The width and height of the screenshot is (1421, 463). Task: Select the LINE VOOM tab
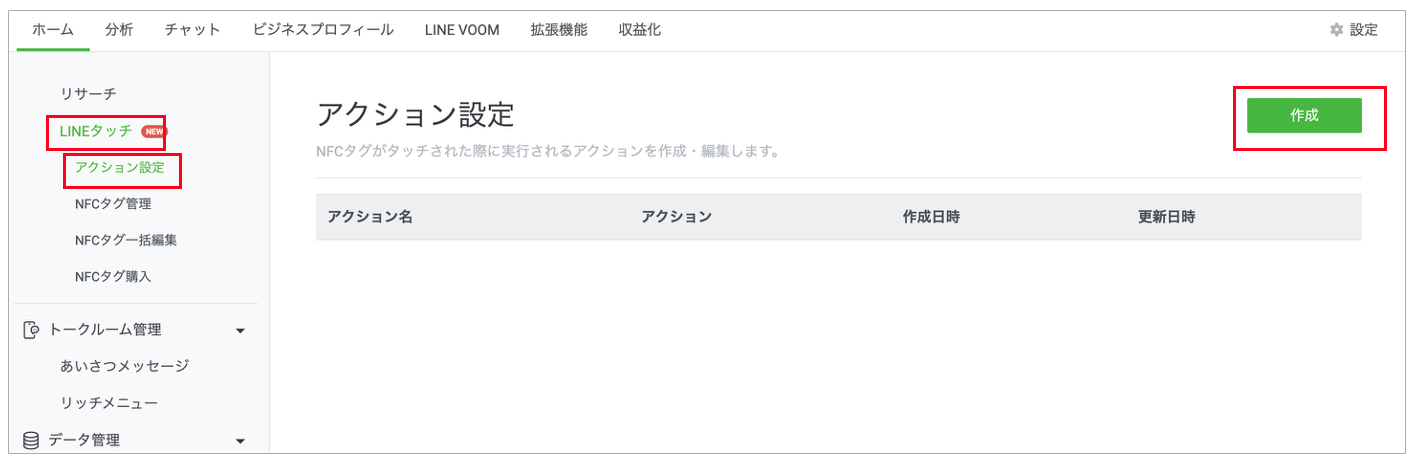tap(461, 30)
